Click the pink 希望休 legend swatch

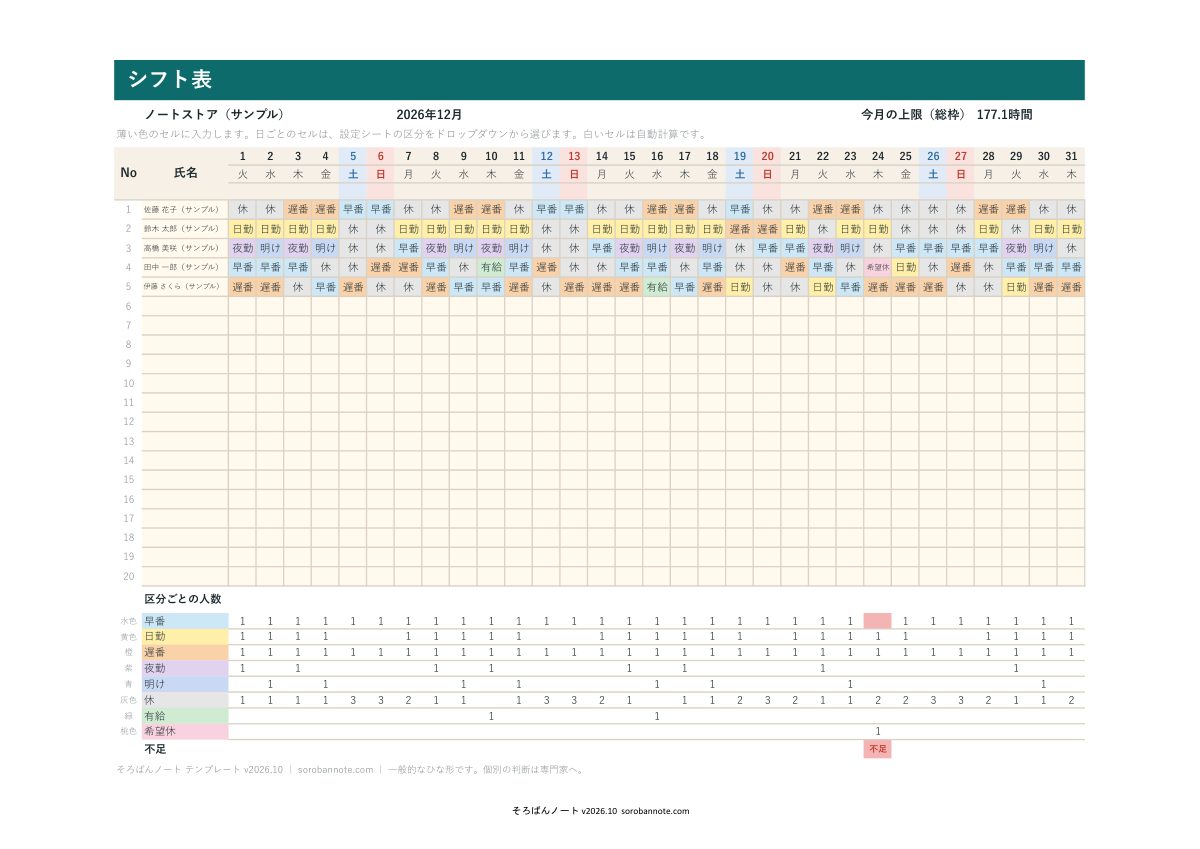coord(185,732)
